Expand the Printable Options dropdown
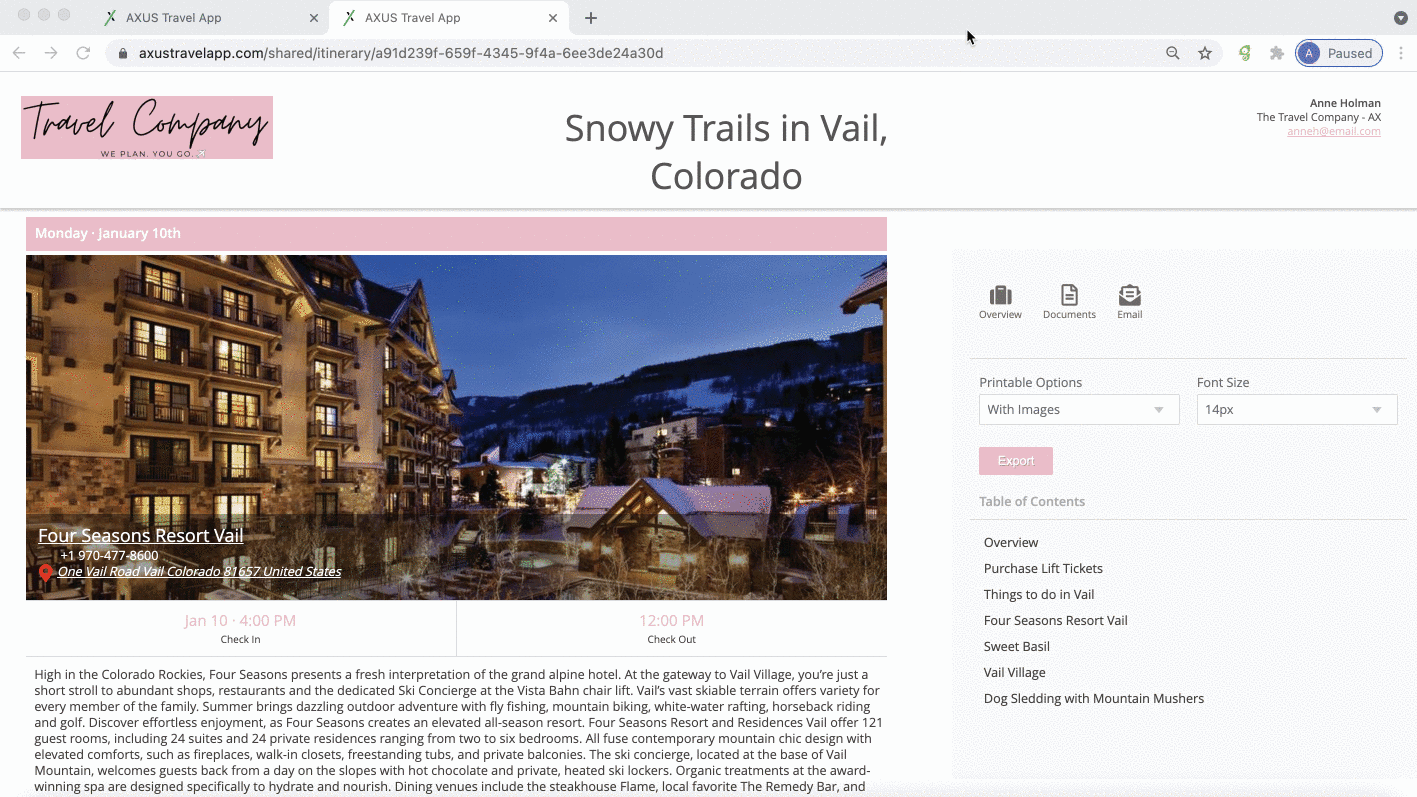Screen dimensions: 1417x797 (x=1079, y=409)
